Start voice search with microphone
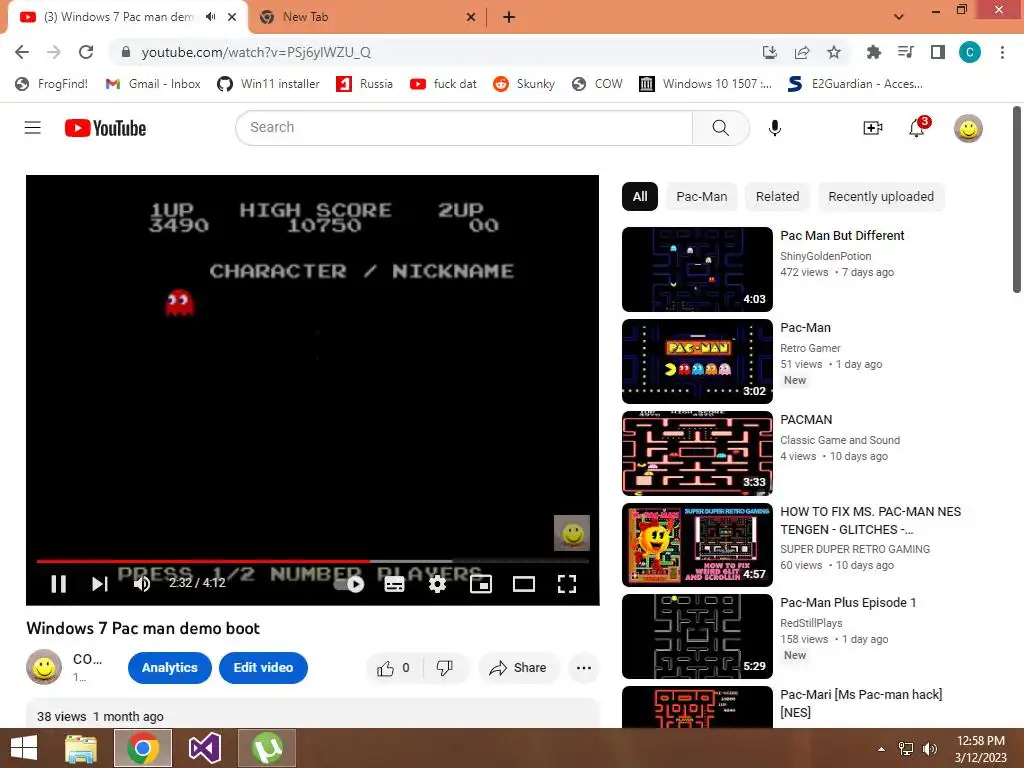Image resolution: width=1024 pixels, height=768 pixels. [775, 127]
